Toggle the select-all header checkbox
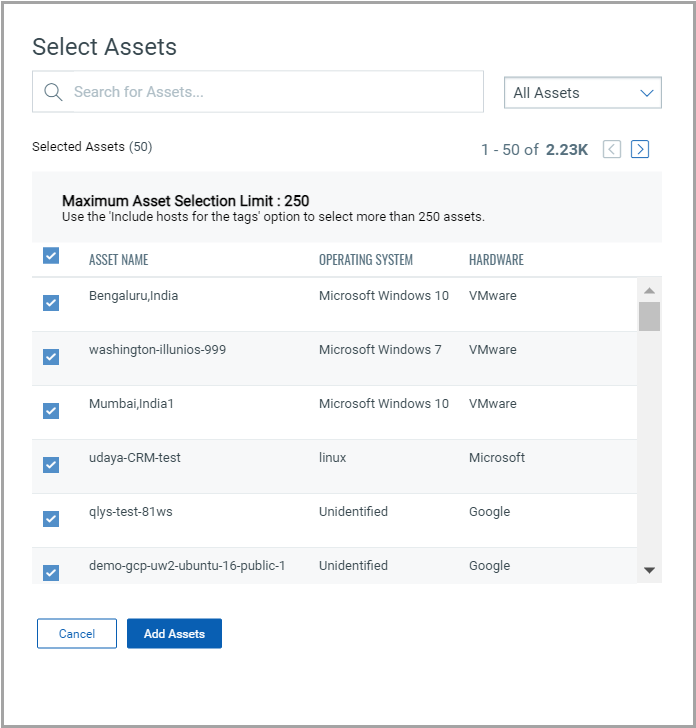This screenshot has height=728, width=696. [x=51, y=255]
